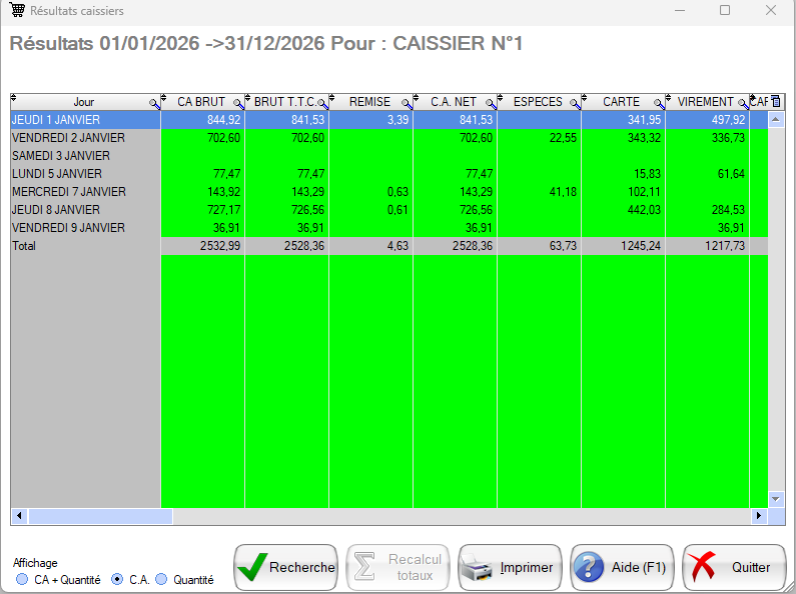Click the horizontal scrollbar right arrow
The image size is (796, 594).
click(759, 516)
